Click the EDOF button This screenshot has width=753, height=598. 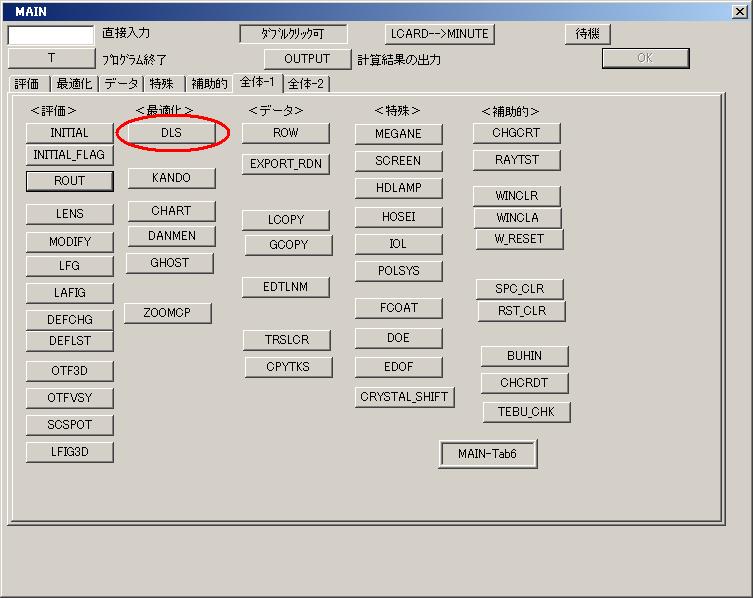coord(399,367)
